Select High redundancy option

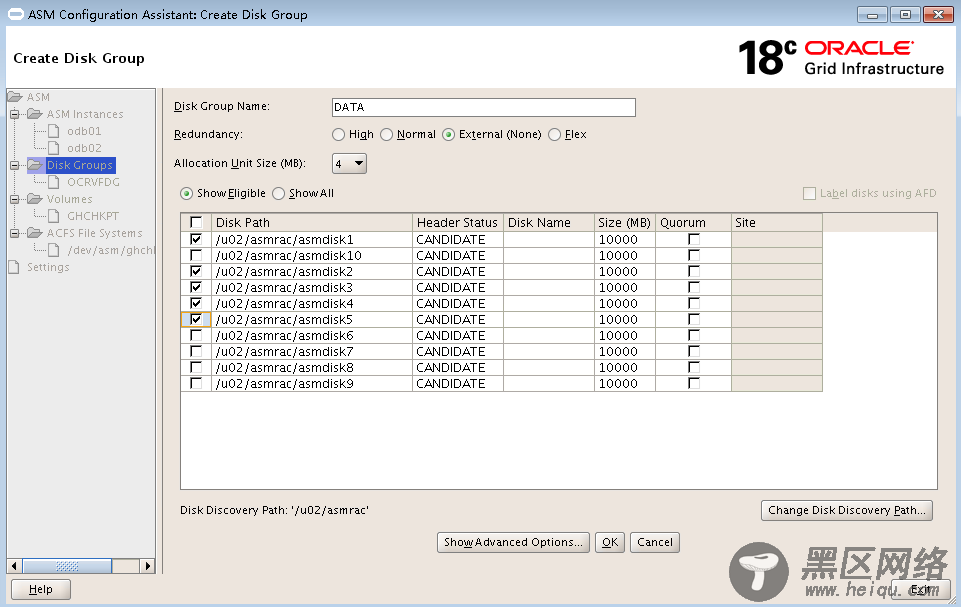tap(338, 134)
